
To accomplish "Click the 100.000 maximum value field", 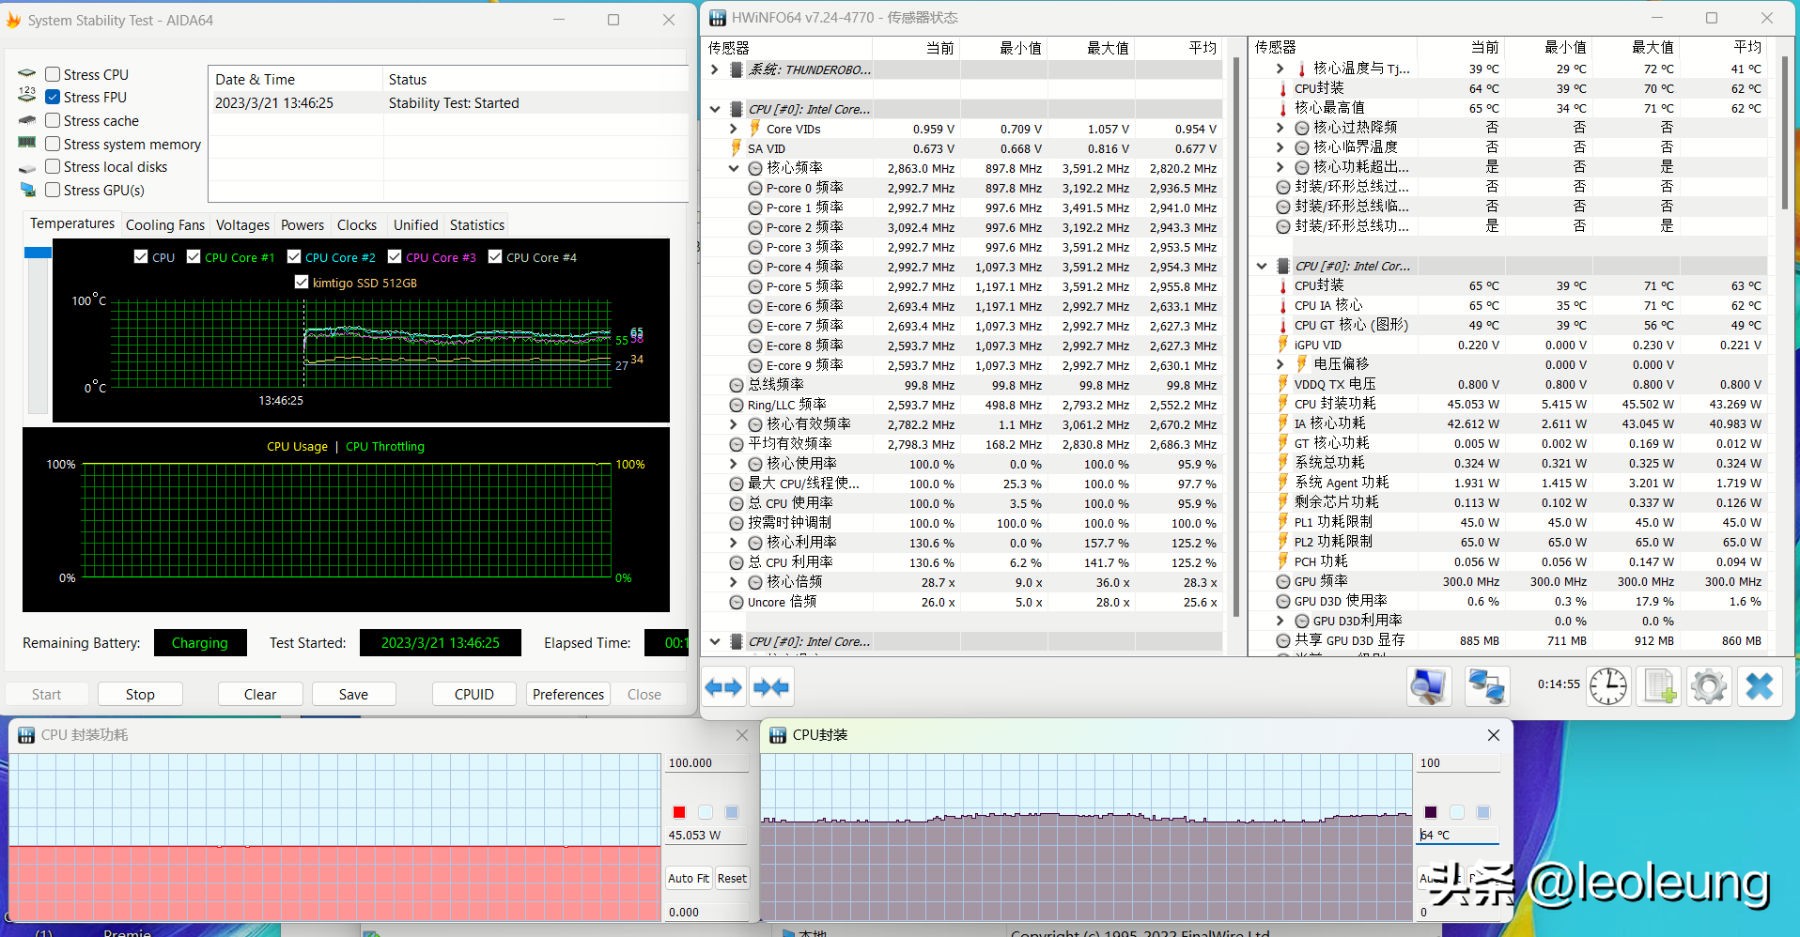I will 706,763.
